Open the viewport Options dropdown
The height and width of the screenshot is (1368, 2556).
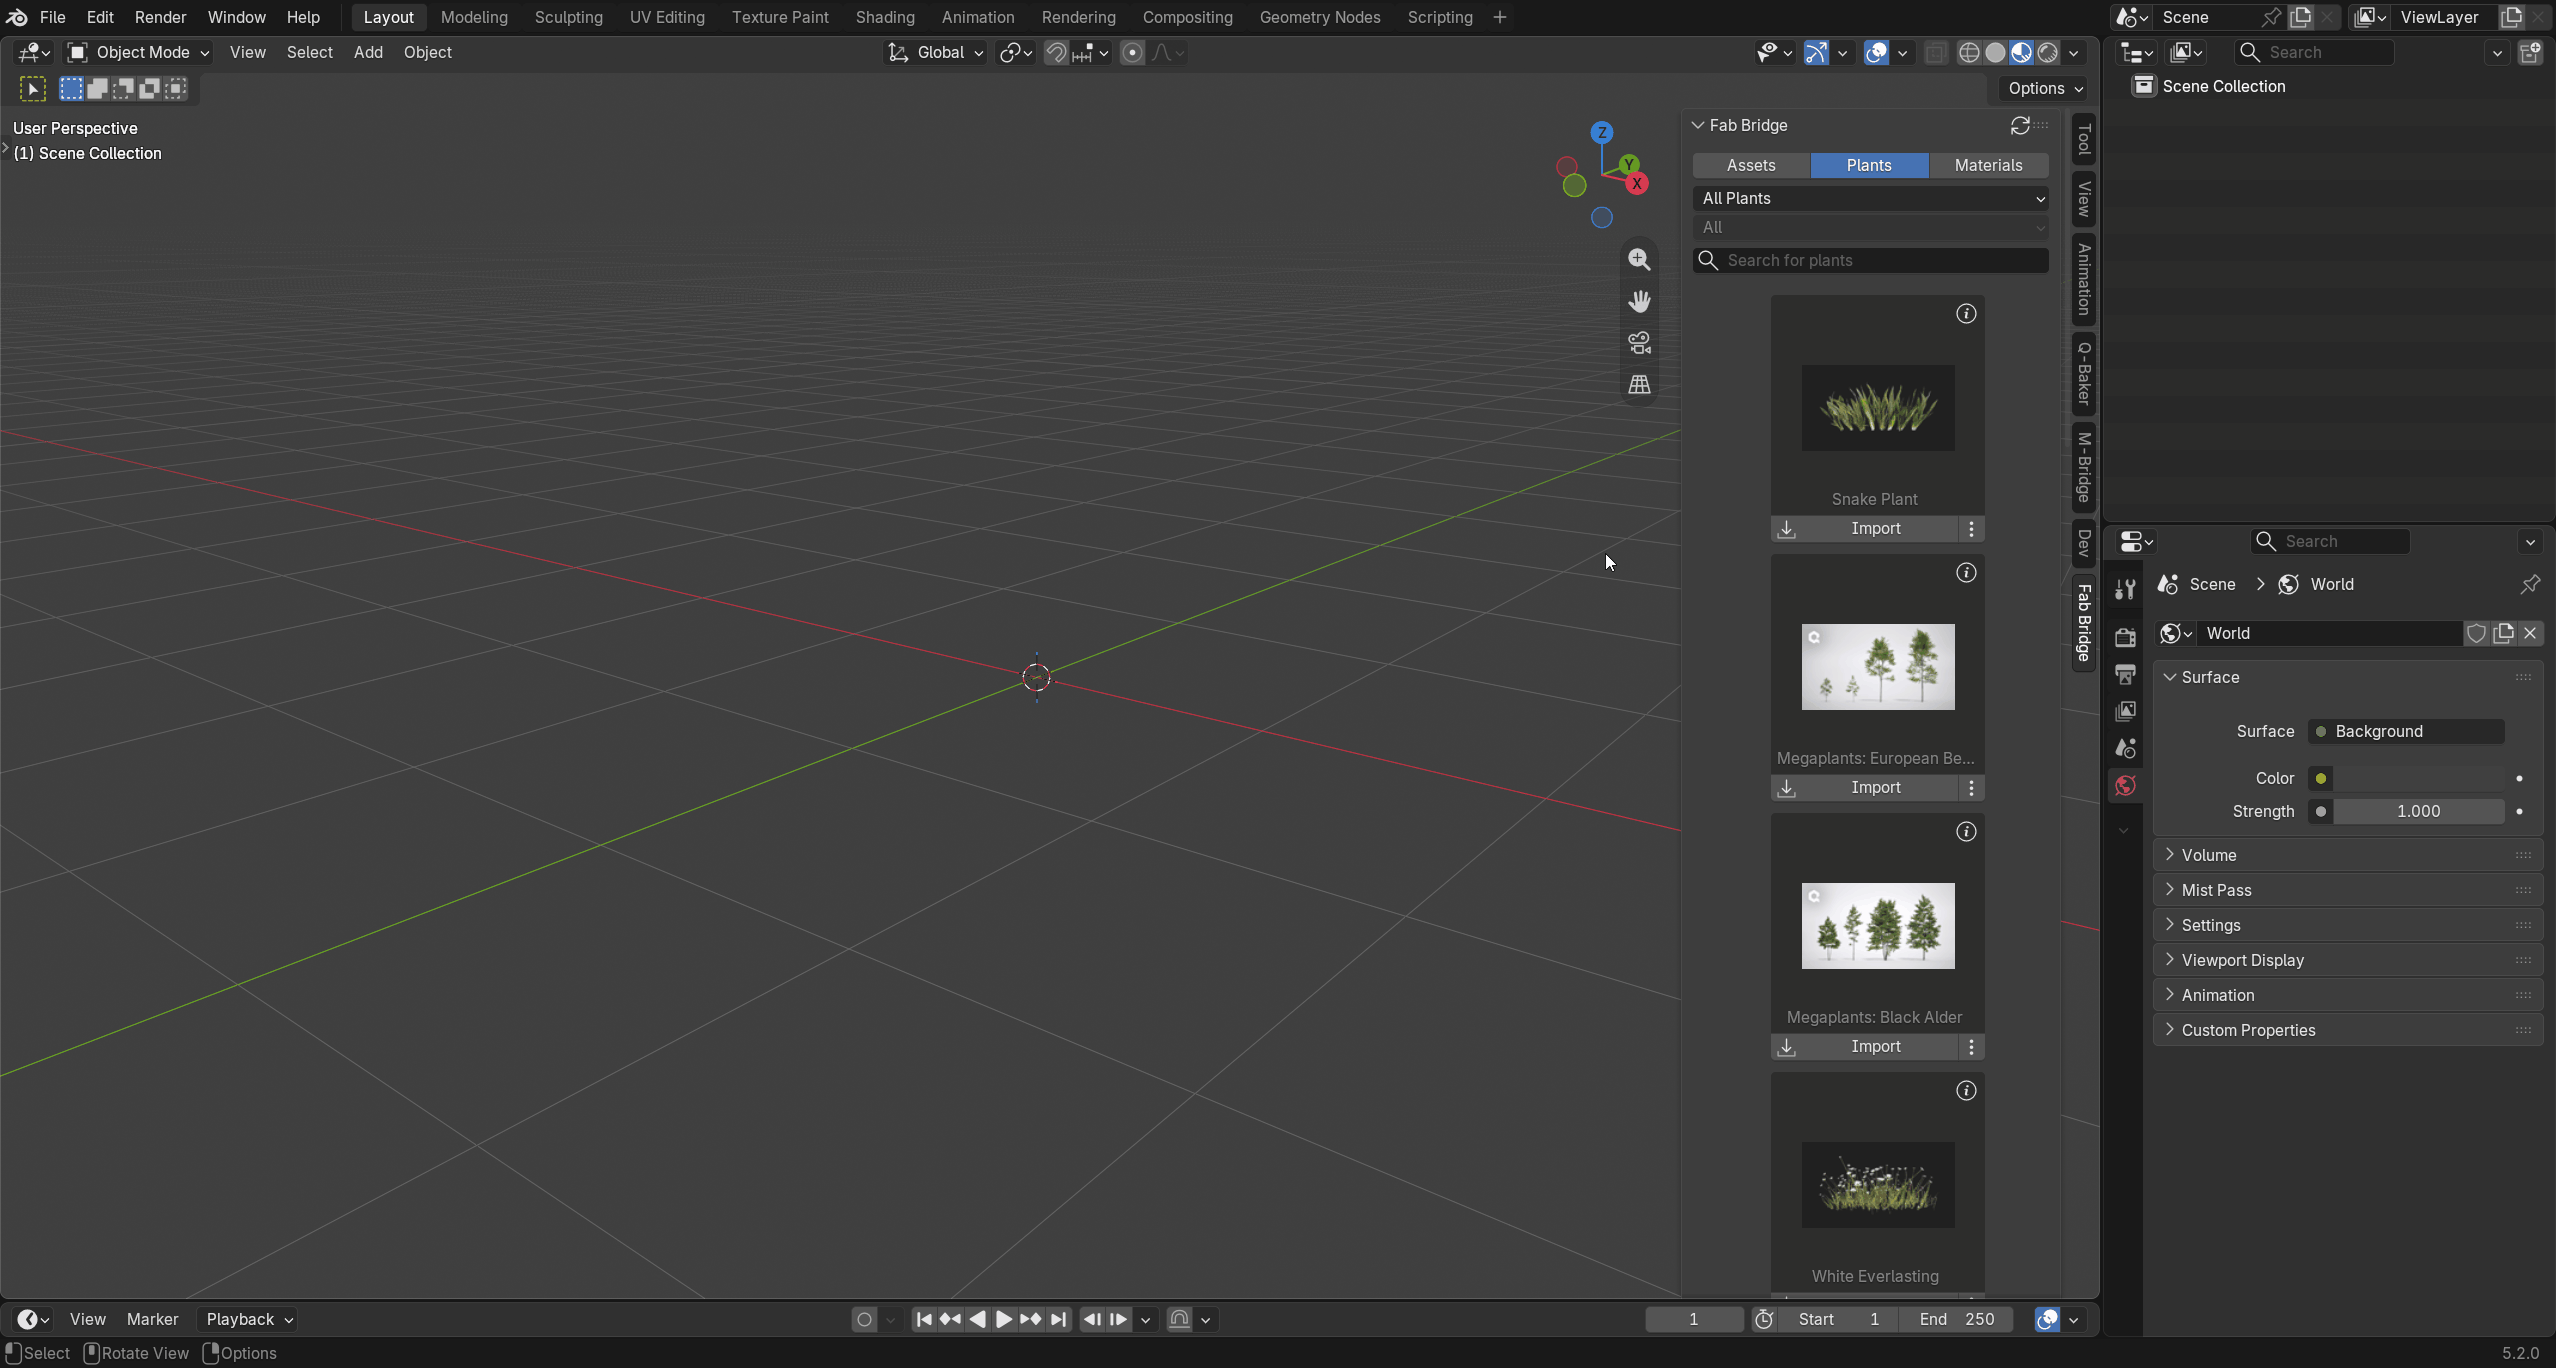point(2044,89)
